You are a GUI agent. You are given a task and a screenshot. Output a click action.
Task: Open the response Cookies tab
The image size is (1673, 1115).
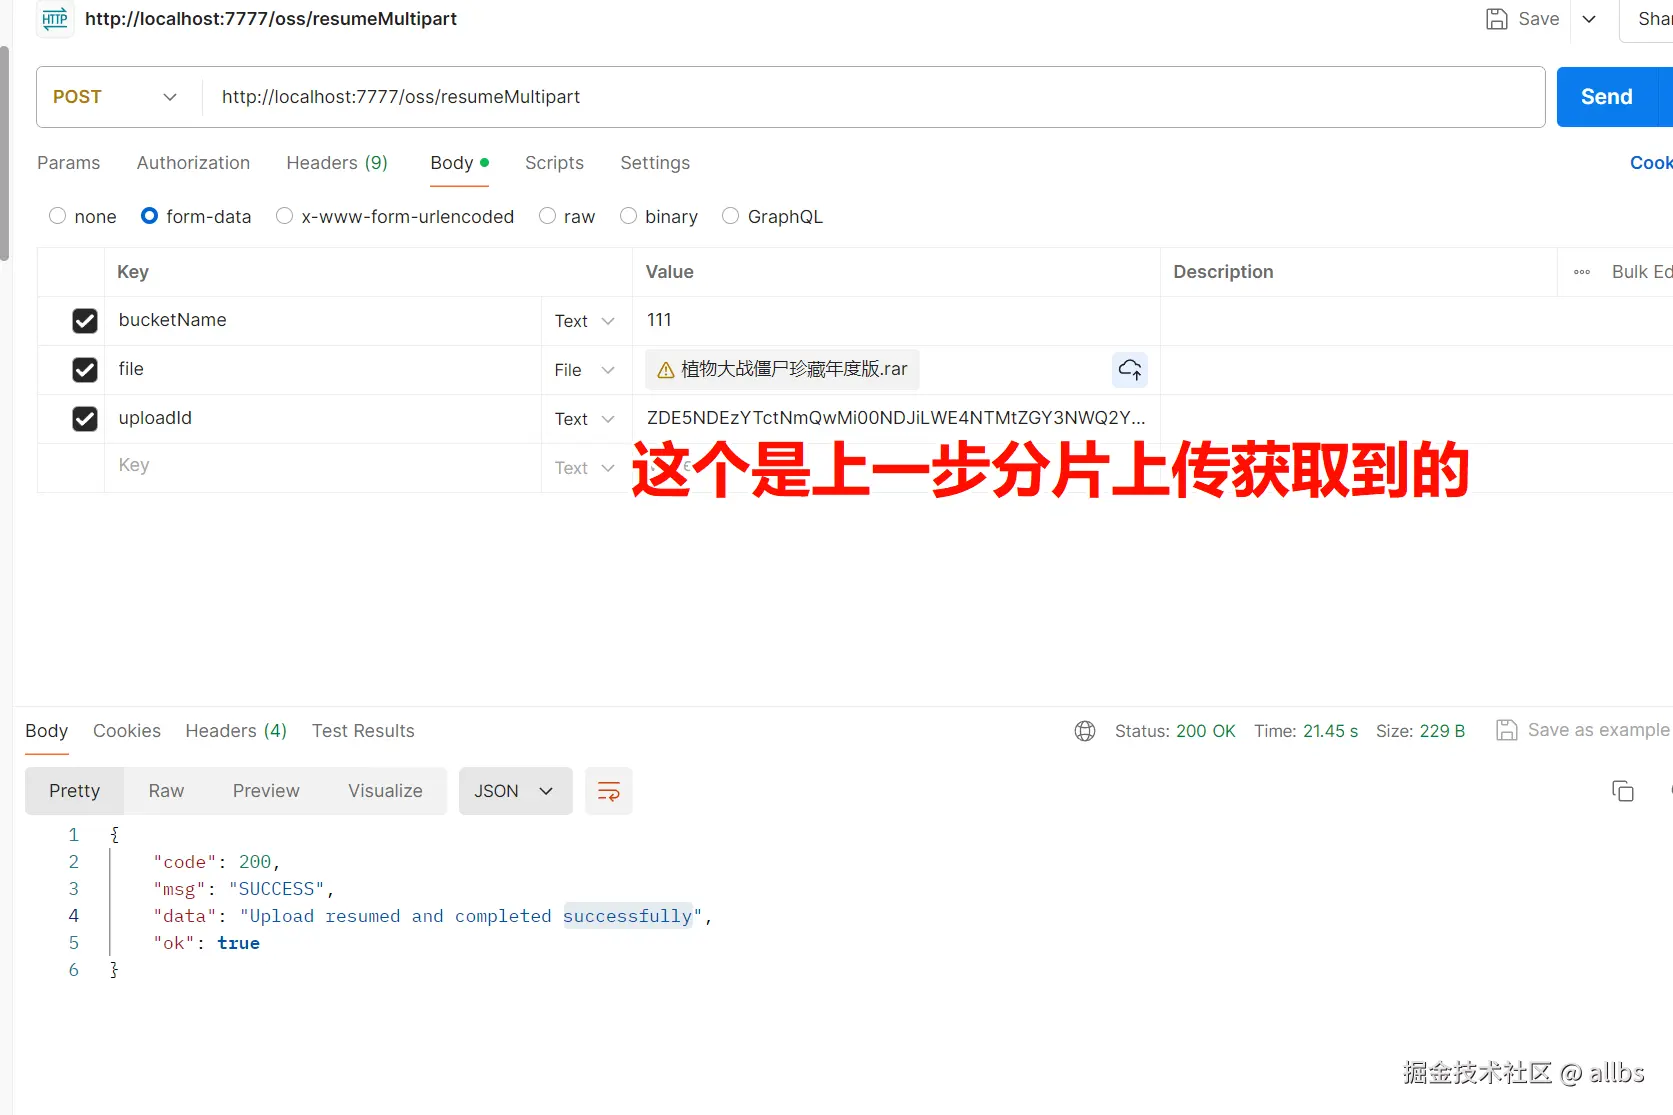pos(127,731)
